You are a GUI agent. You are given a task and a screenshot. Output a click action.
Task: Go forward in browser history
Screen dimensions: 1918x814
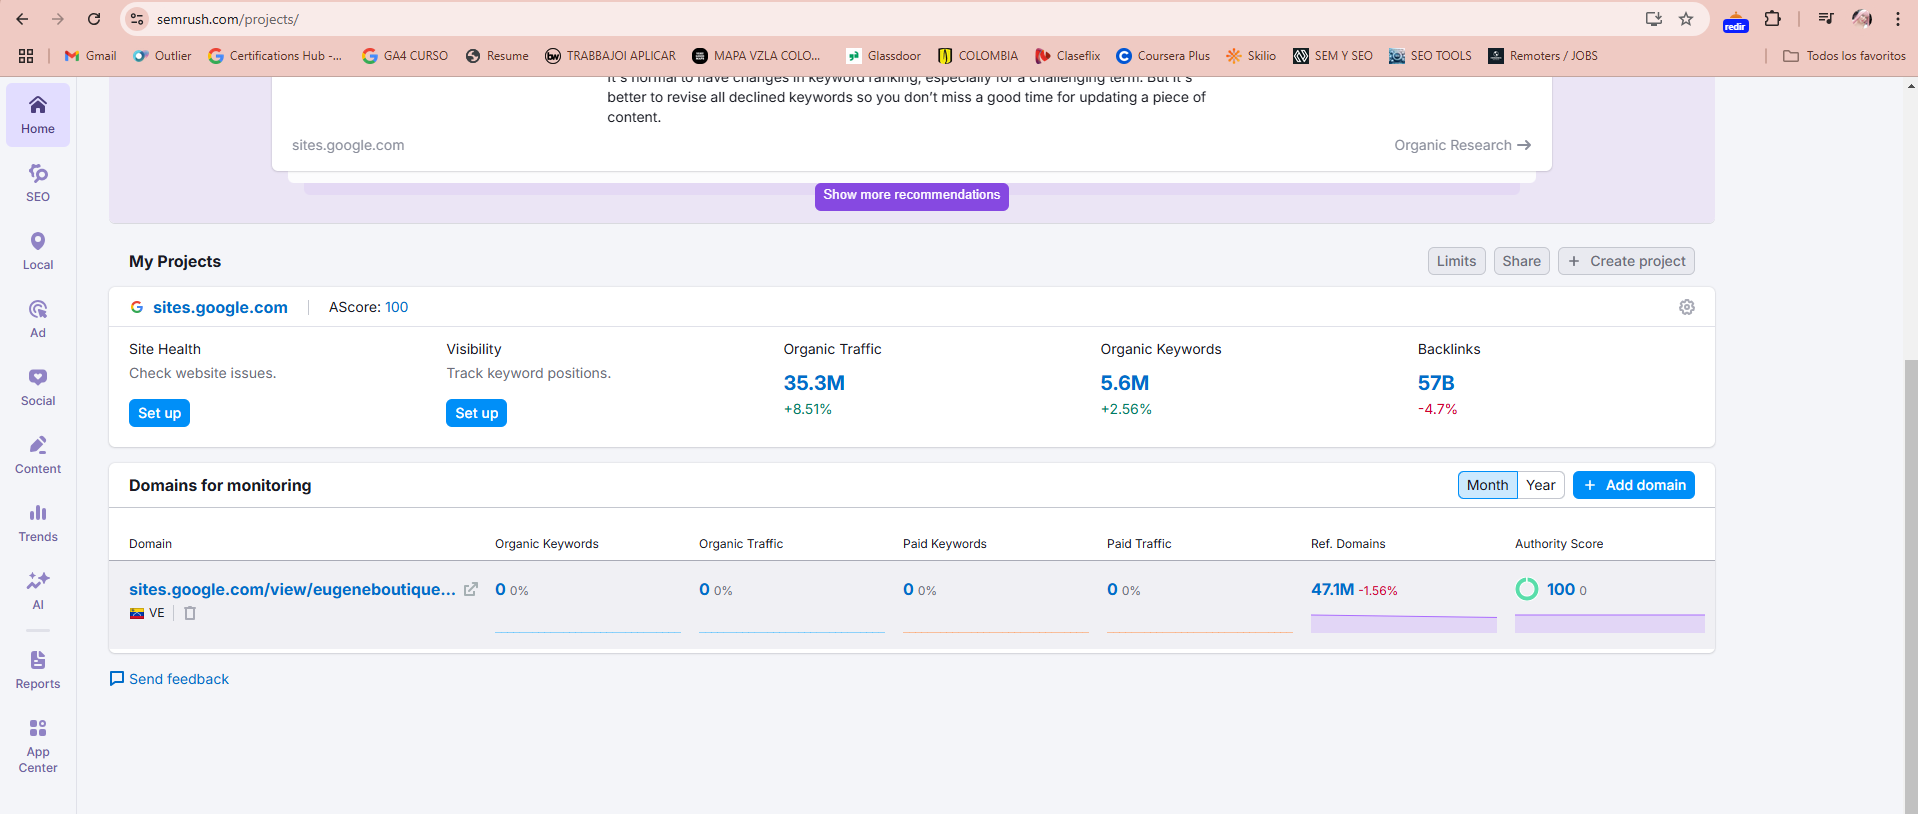point(58,19)
